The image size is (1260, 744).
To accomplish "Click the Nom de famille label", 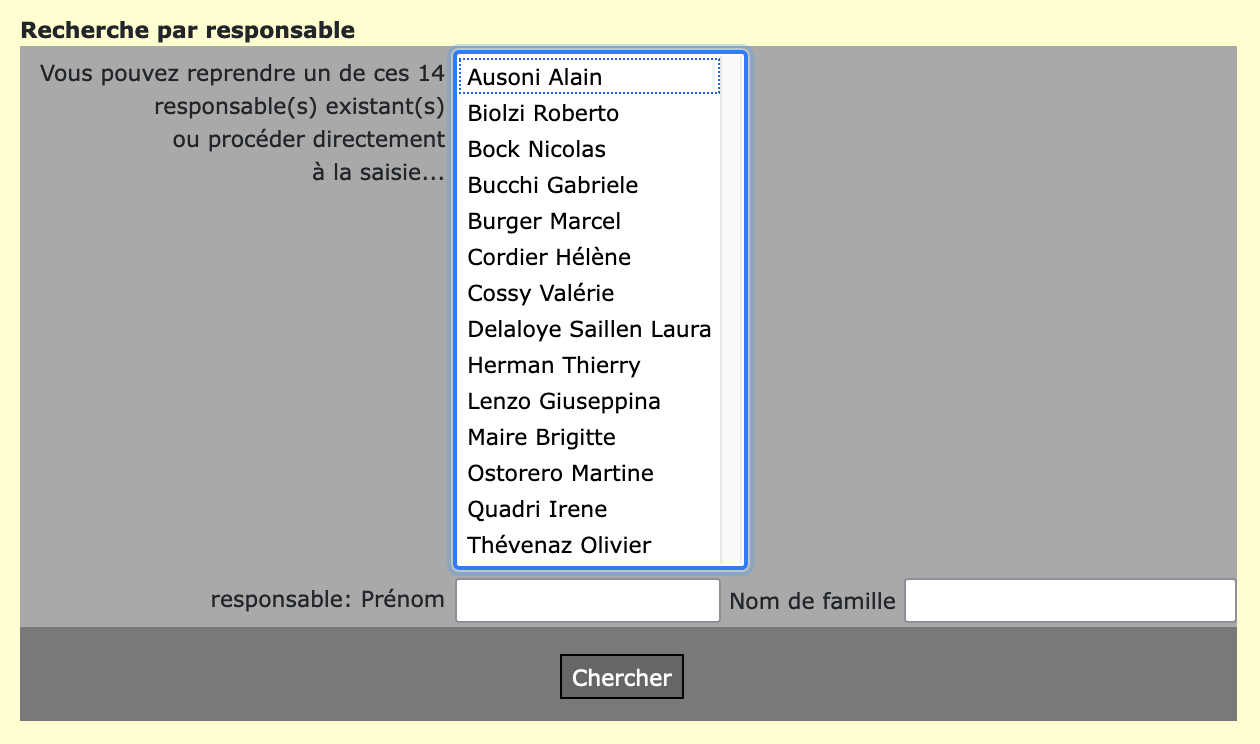I will tap(812, 601).
